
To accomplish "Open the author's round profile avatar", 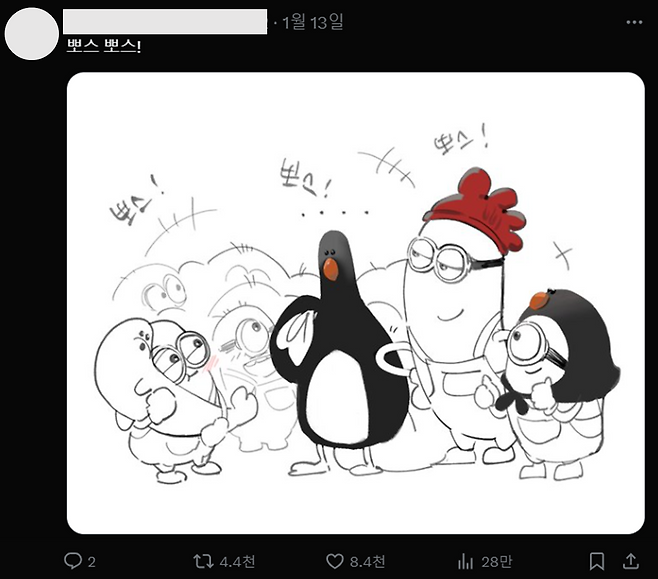I will (32, 34).
